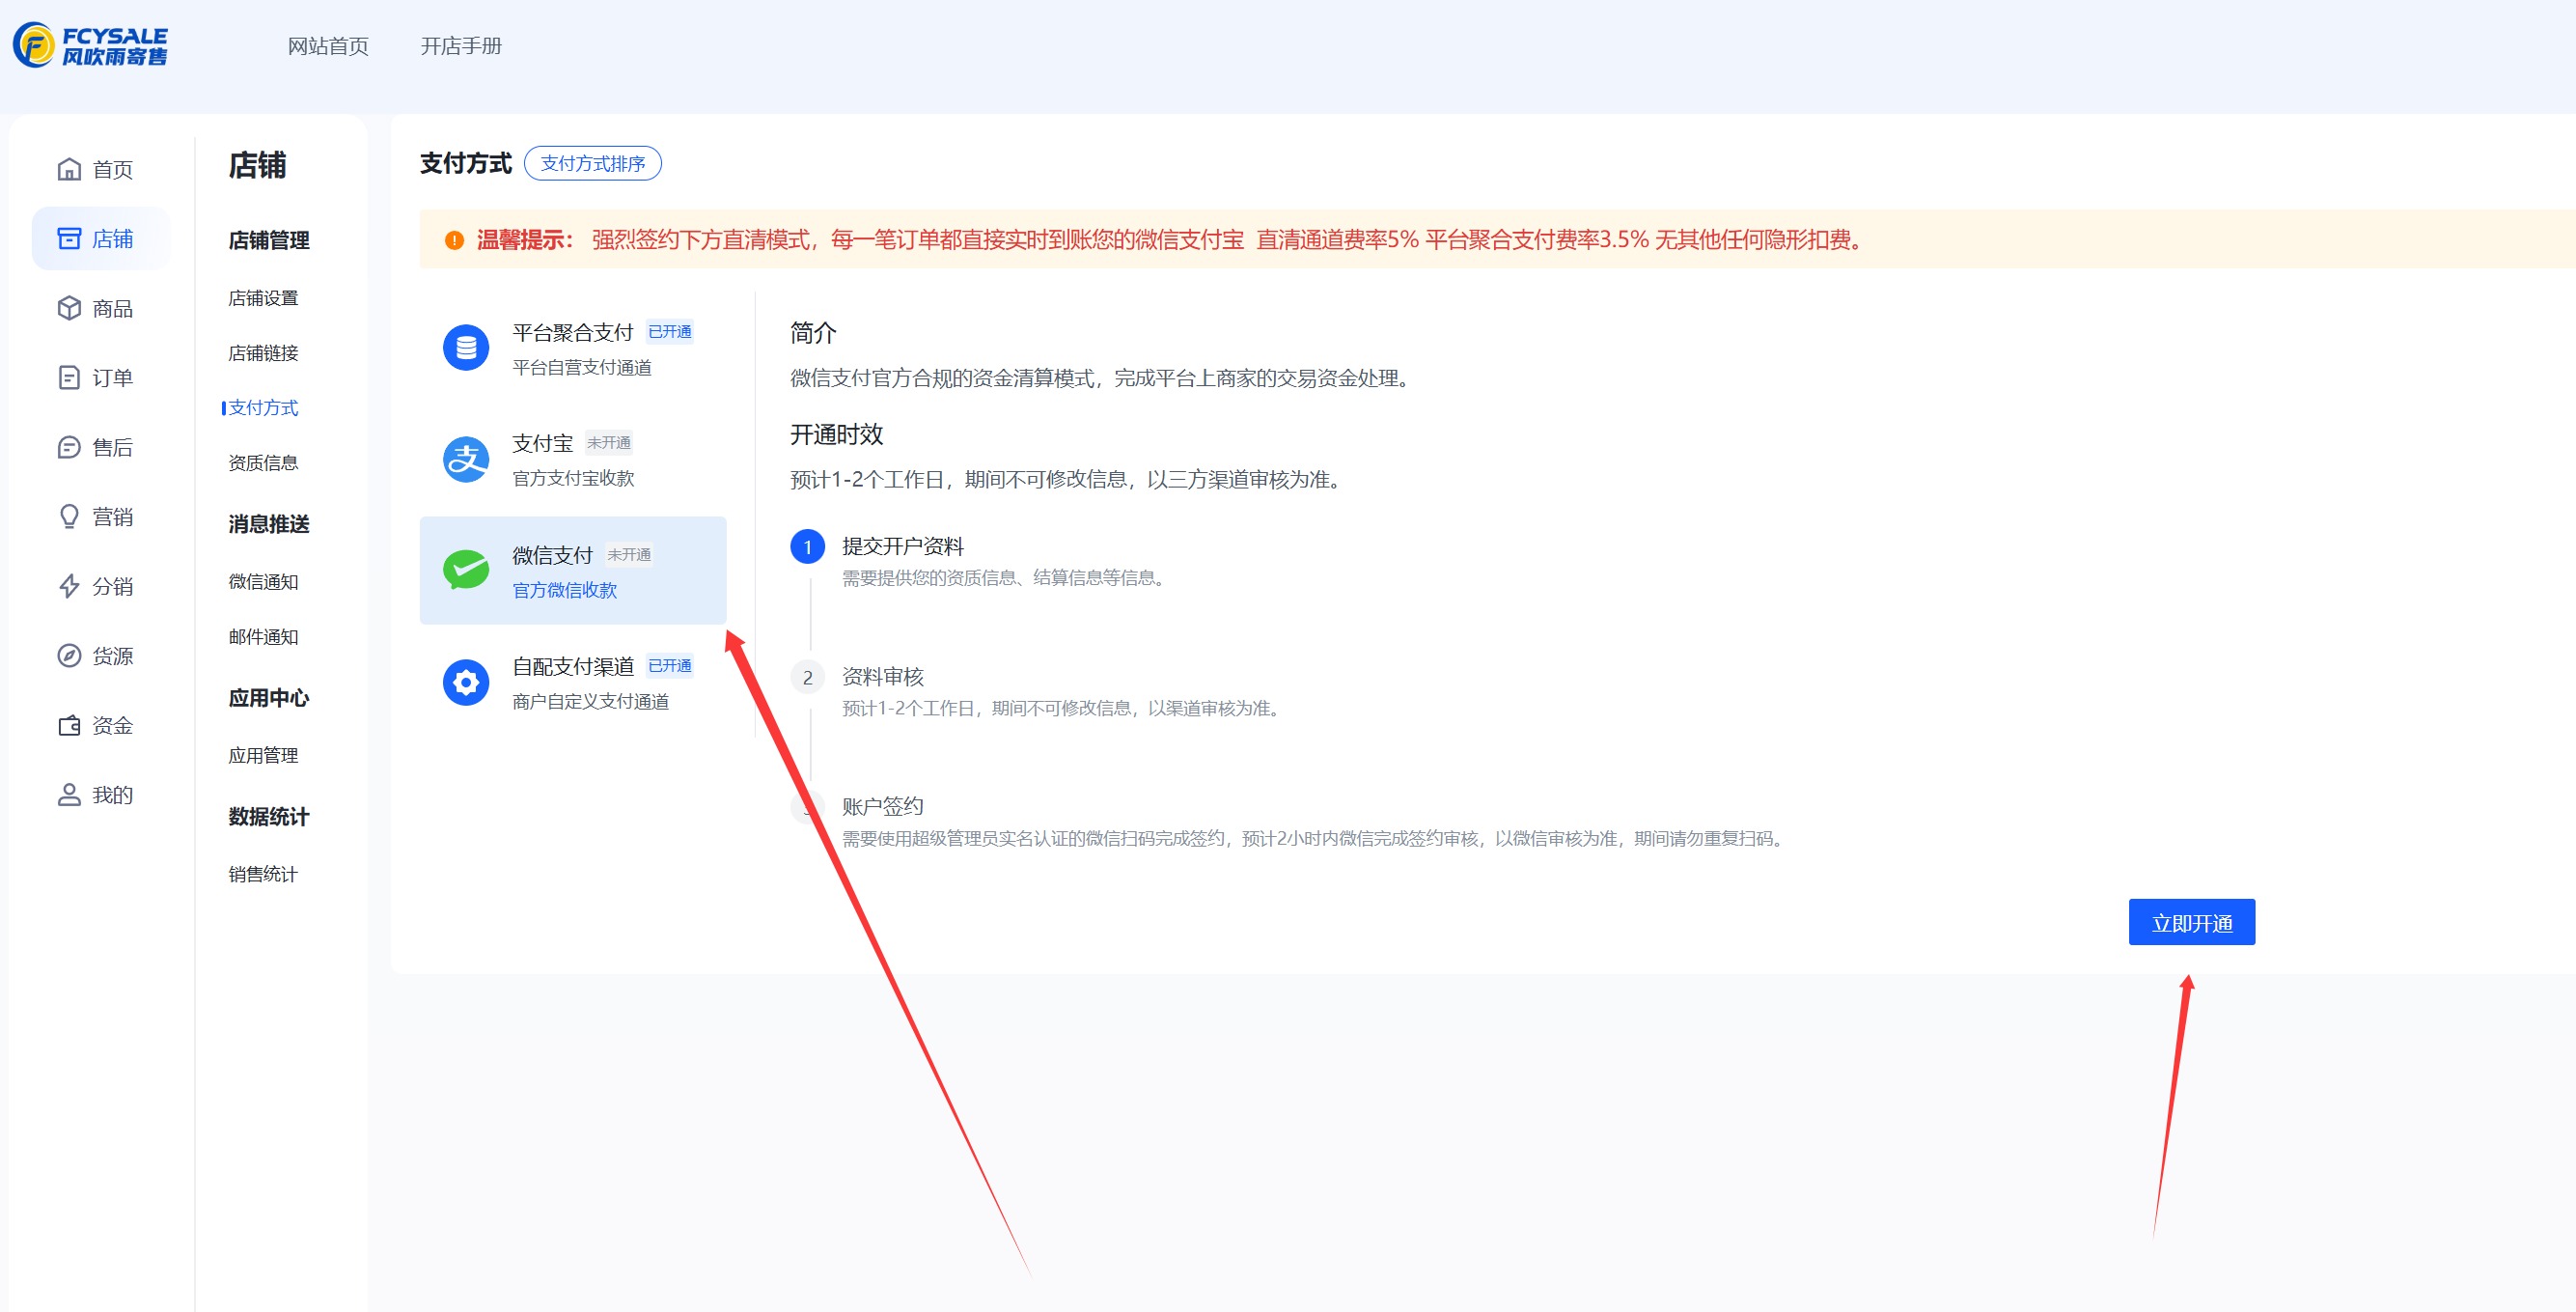Click the Alipay logo icon

pos(466,459)
